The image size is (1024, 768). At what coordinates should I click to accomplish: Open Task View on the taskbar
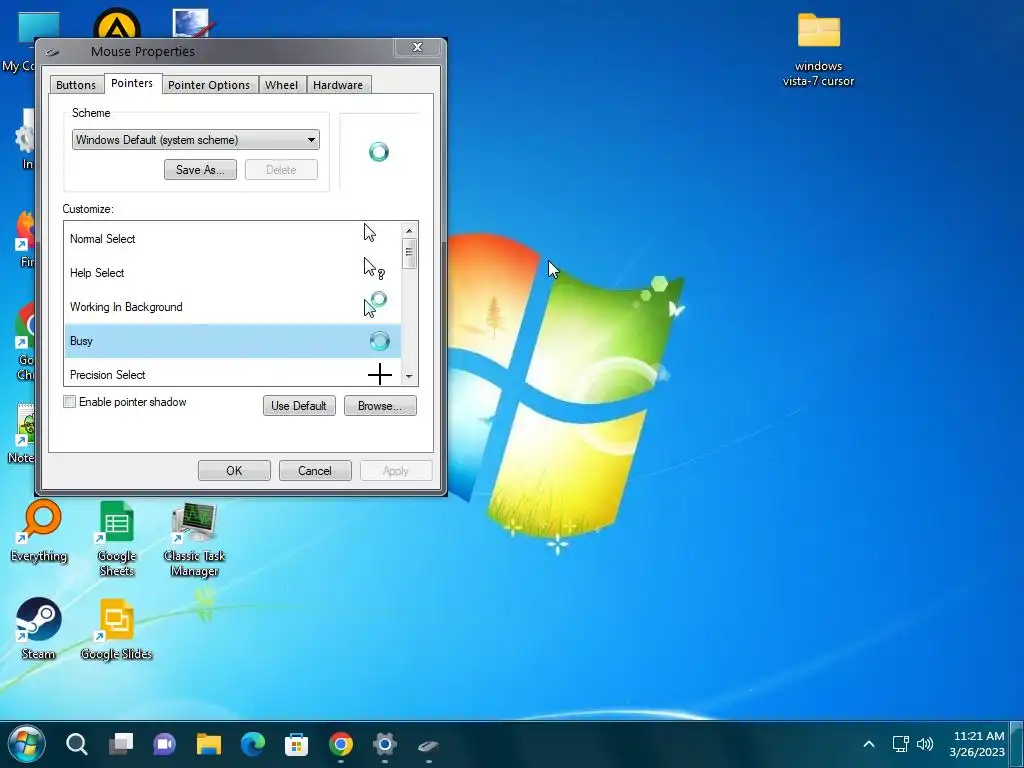point(121,744)
